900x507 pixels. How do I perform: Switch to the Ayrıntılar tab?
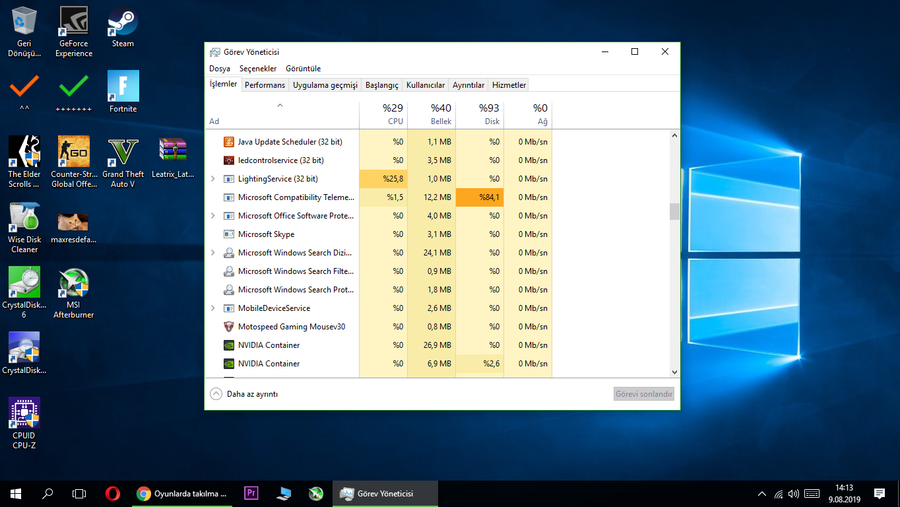[468, 85]
